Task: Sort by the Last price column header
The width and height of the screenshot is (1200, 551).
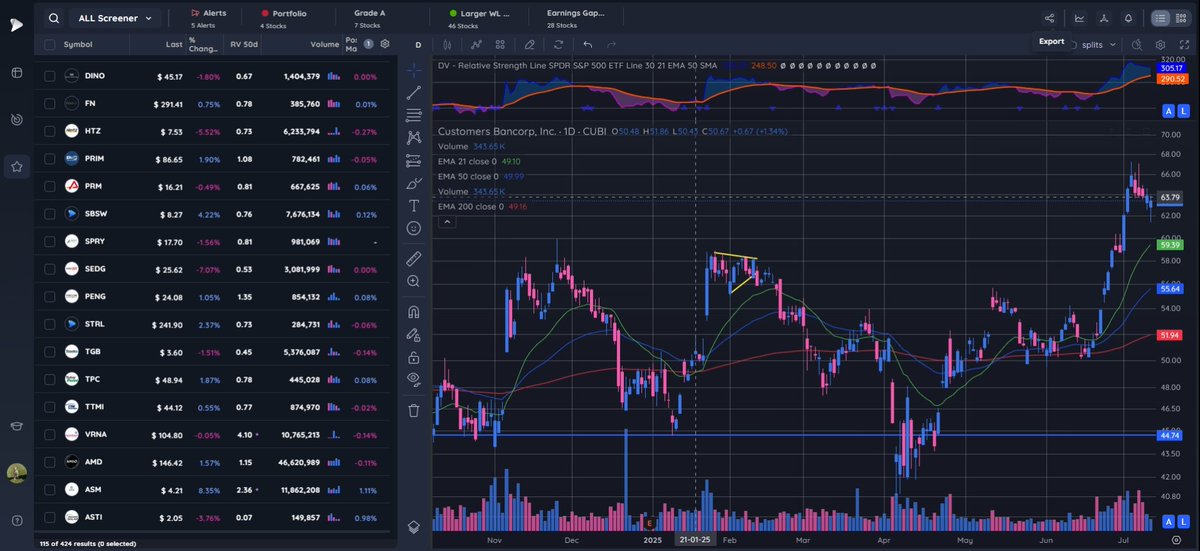Action: click(x=174, y=44)
